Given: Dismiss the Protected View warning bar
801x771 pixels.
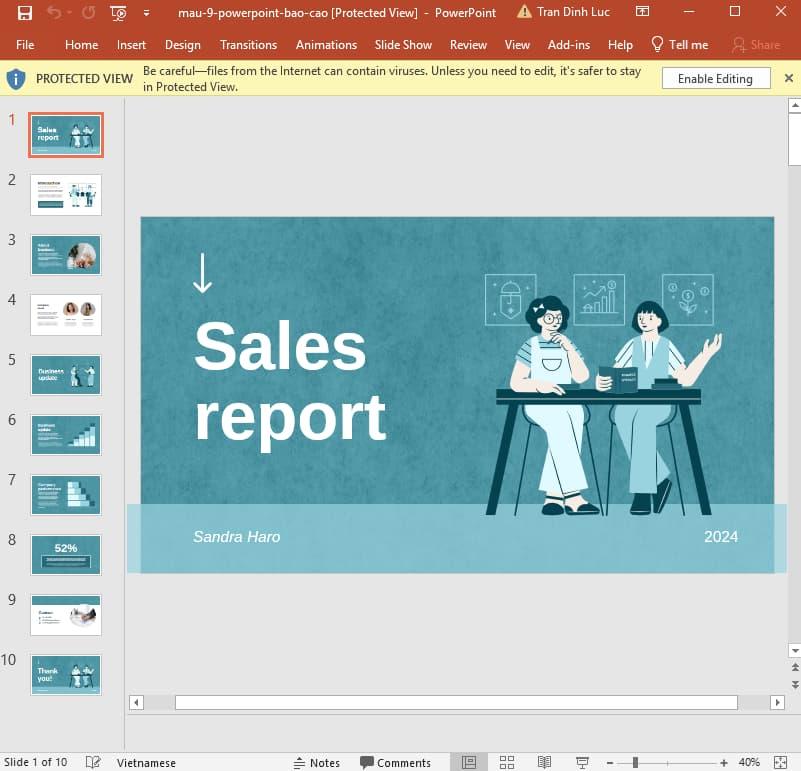Looking at the screenshot, I should (x=789, y=77).
